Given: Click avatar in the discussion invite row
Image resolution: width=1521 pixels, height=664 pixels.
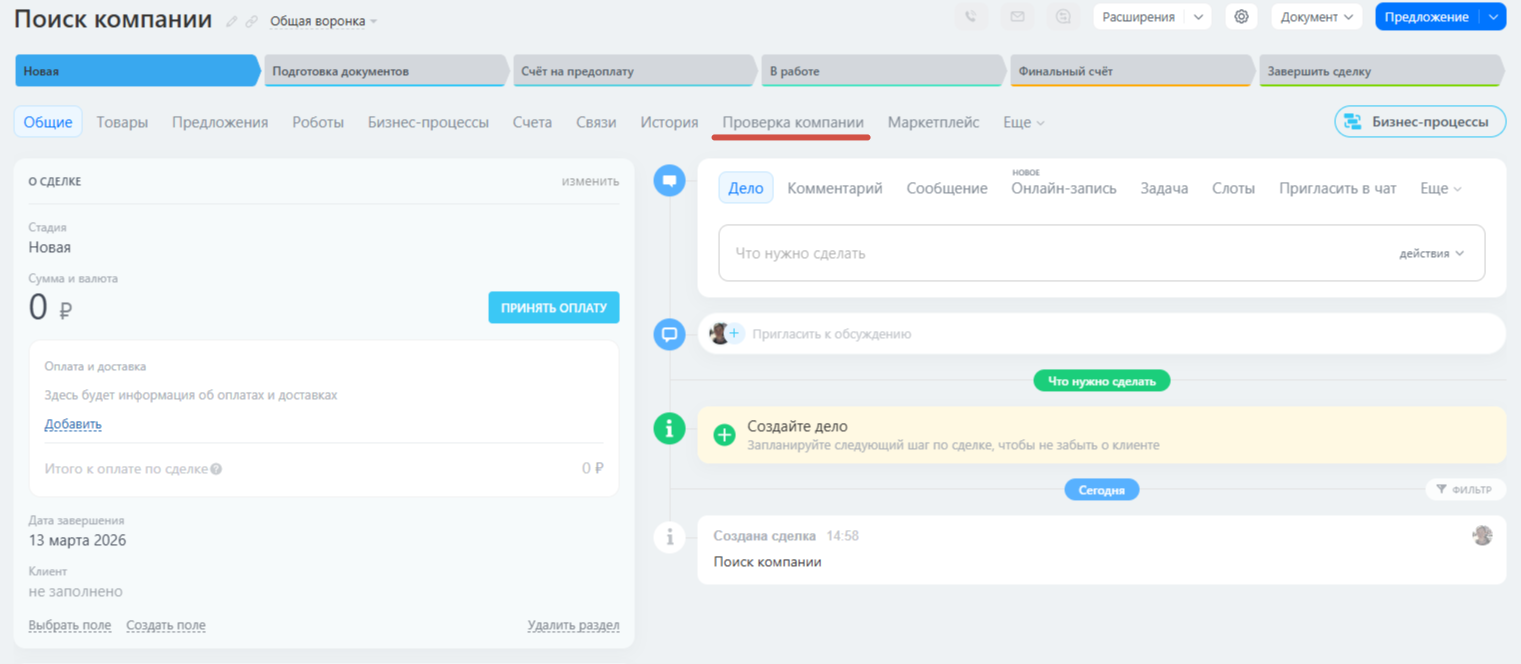Looking at the screenshot, I should (x=717, y=333).
